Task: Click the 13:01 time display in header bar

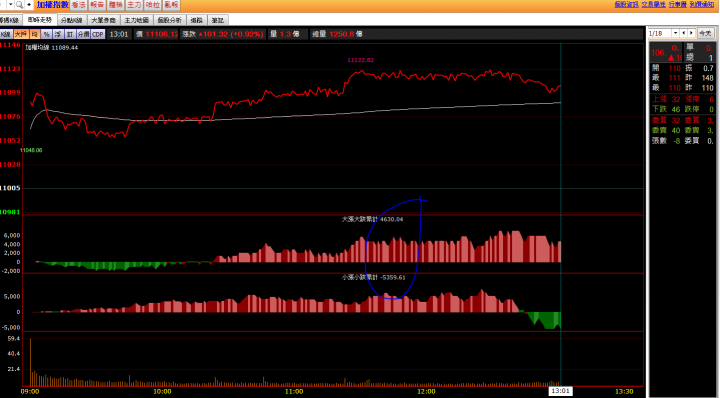Action: (x=119, y=34)
